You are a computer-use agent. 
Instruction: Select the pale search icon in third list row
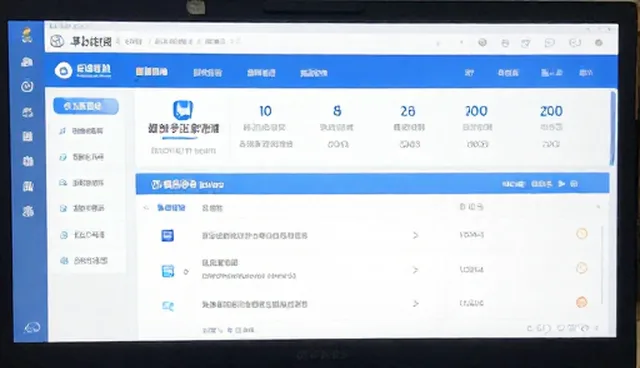click(168, 306)
